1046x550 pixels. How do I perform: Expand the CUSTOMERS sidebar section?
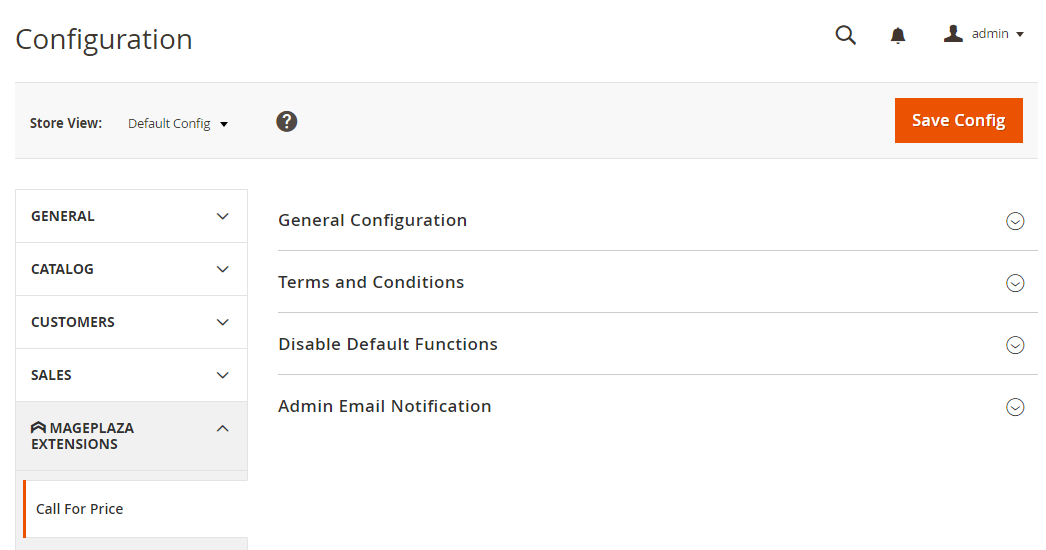[131, 322]
